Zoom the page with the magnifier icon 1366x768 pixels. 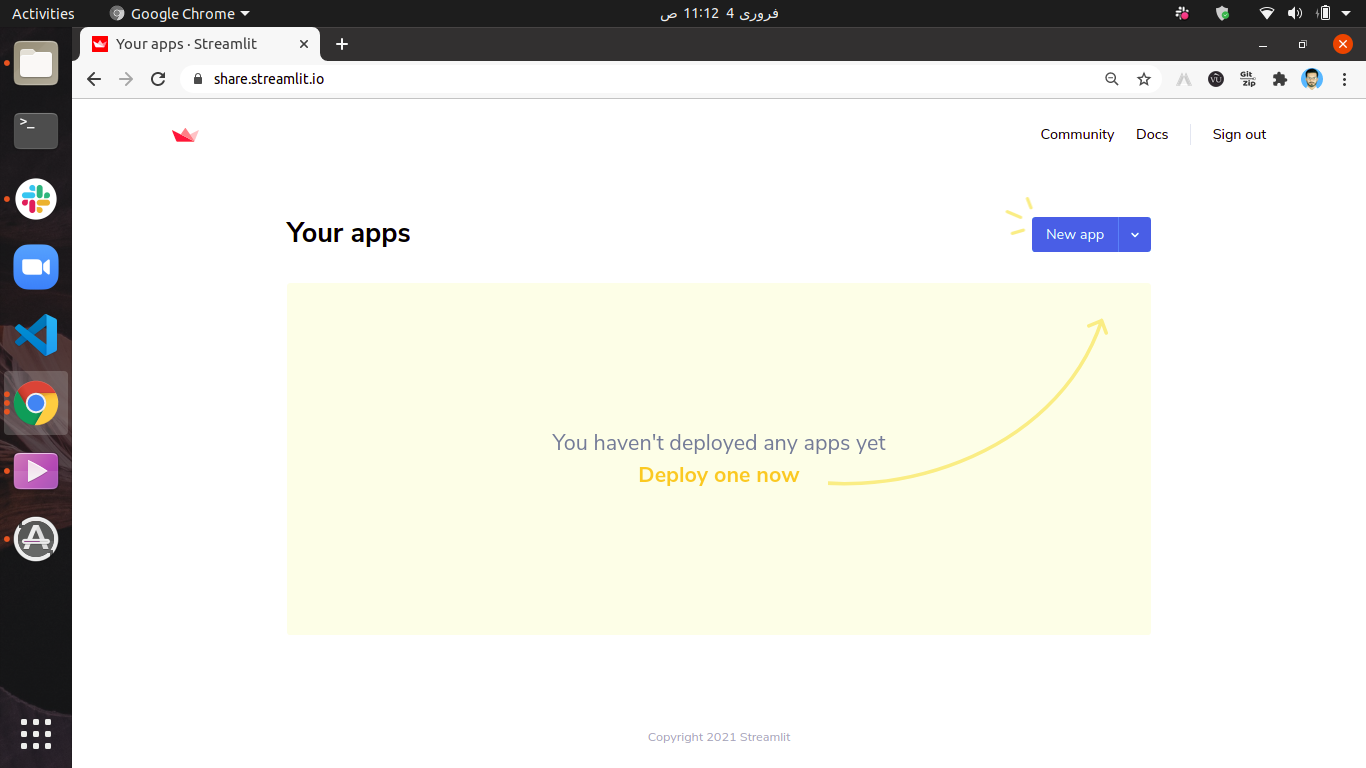[x=1112, y=78]
